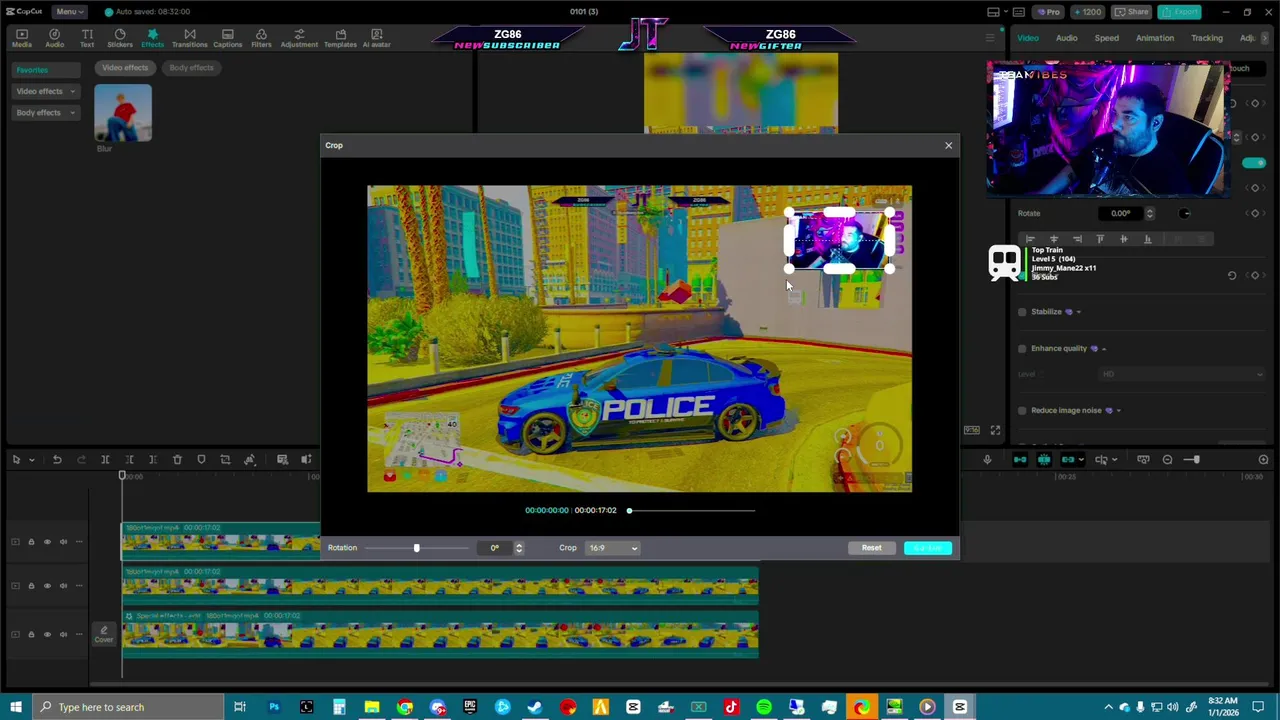Image resolution: width=1280 pixels, height=720 pixels.
Task: Open the Captions panel icon
Action: click(227, 38)
